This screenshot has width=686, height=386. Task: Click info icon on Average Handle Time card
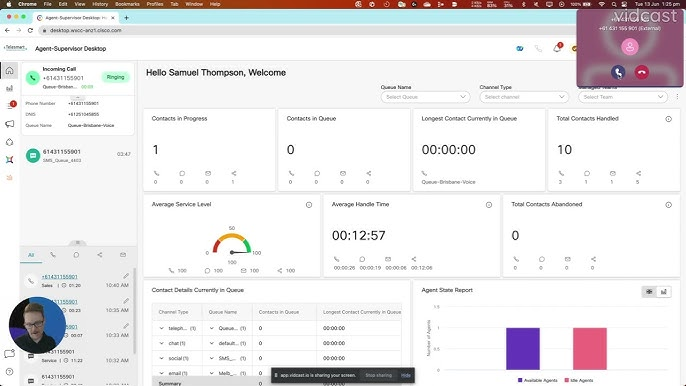tap(489, 205)
